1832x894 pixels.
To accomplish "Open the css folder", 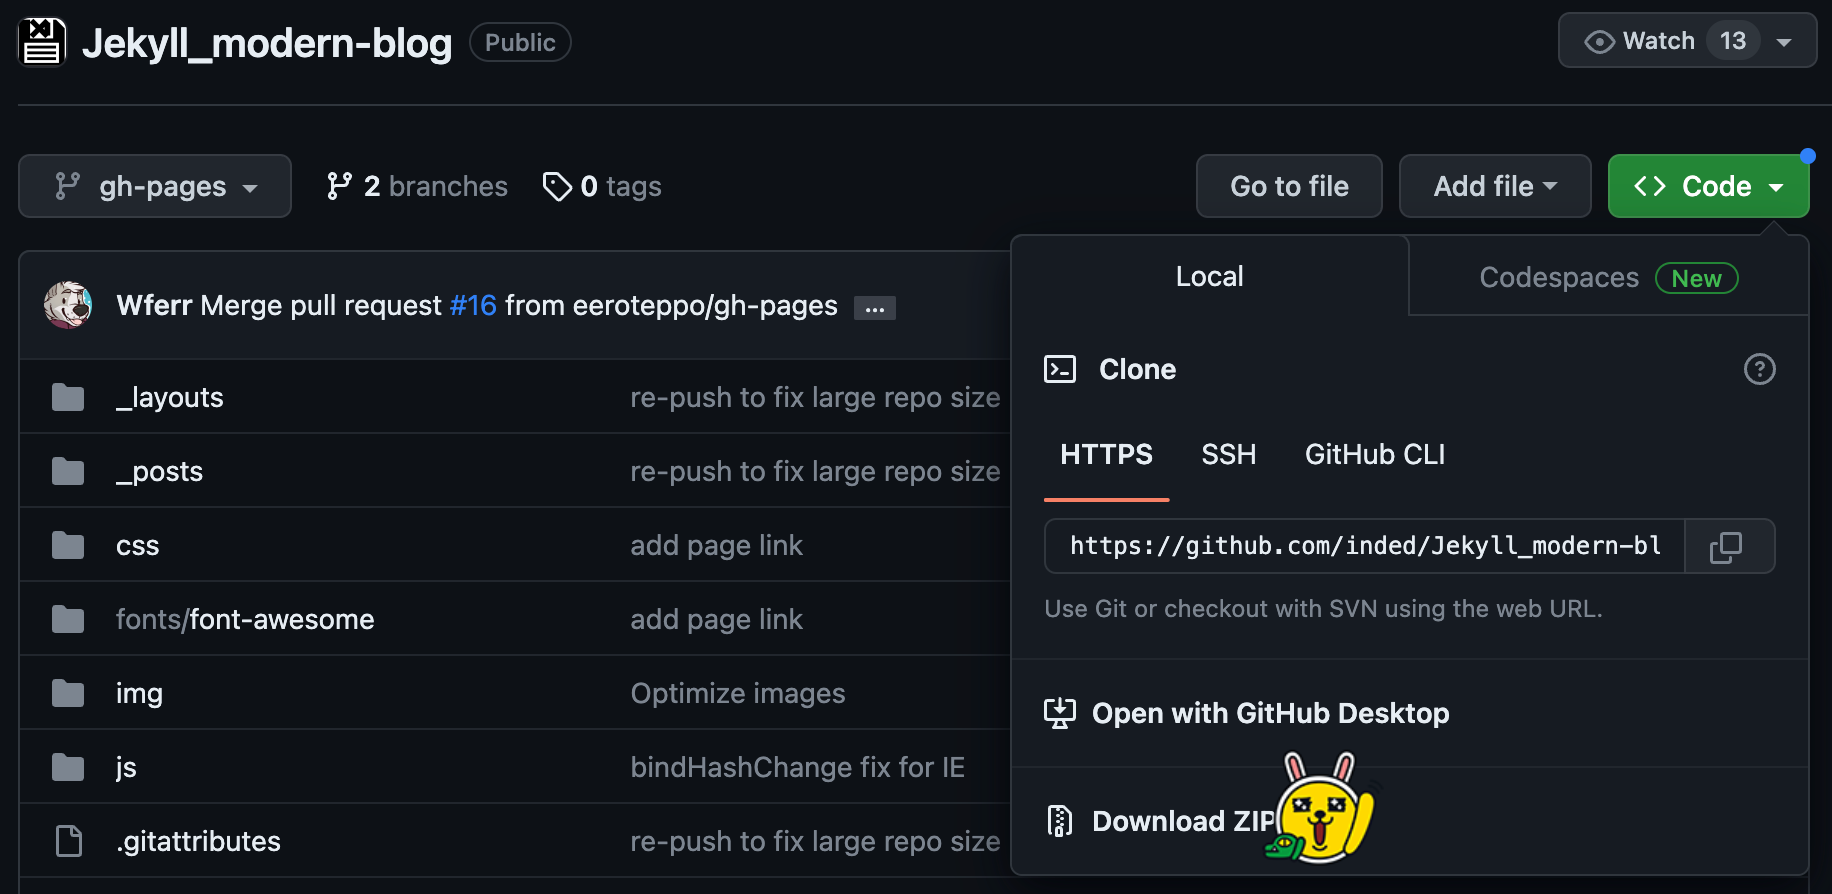I will pos(138,545).
